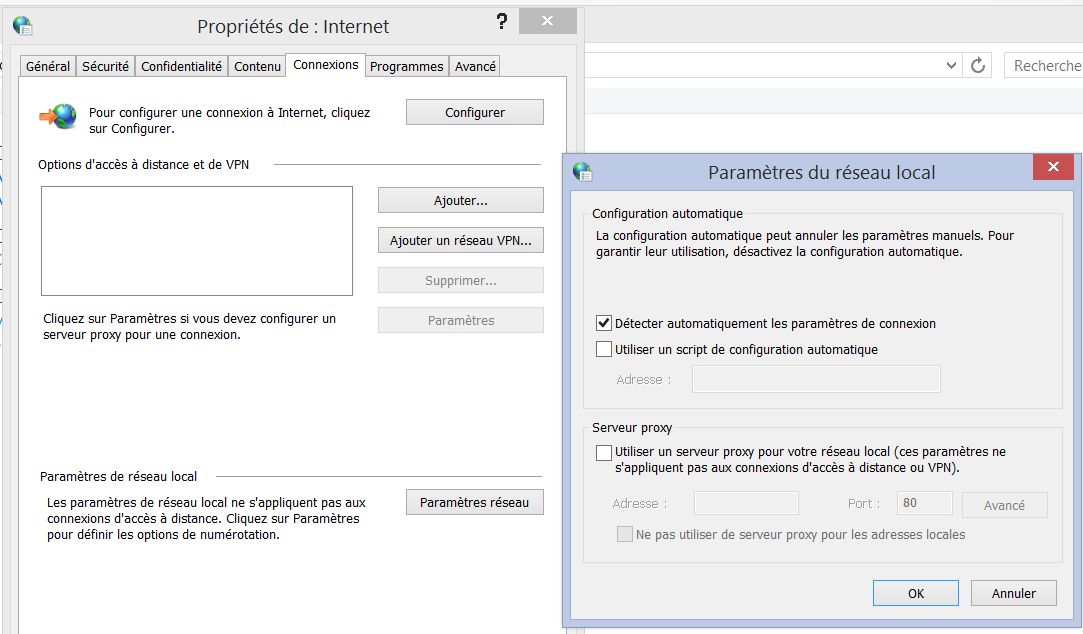Close the Paramètres du réseau local dialog

pyautogui.click(x=1053, y=166)
